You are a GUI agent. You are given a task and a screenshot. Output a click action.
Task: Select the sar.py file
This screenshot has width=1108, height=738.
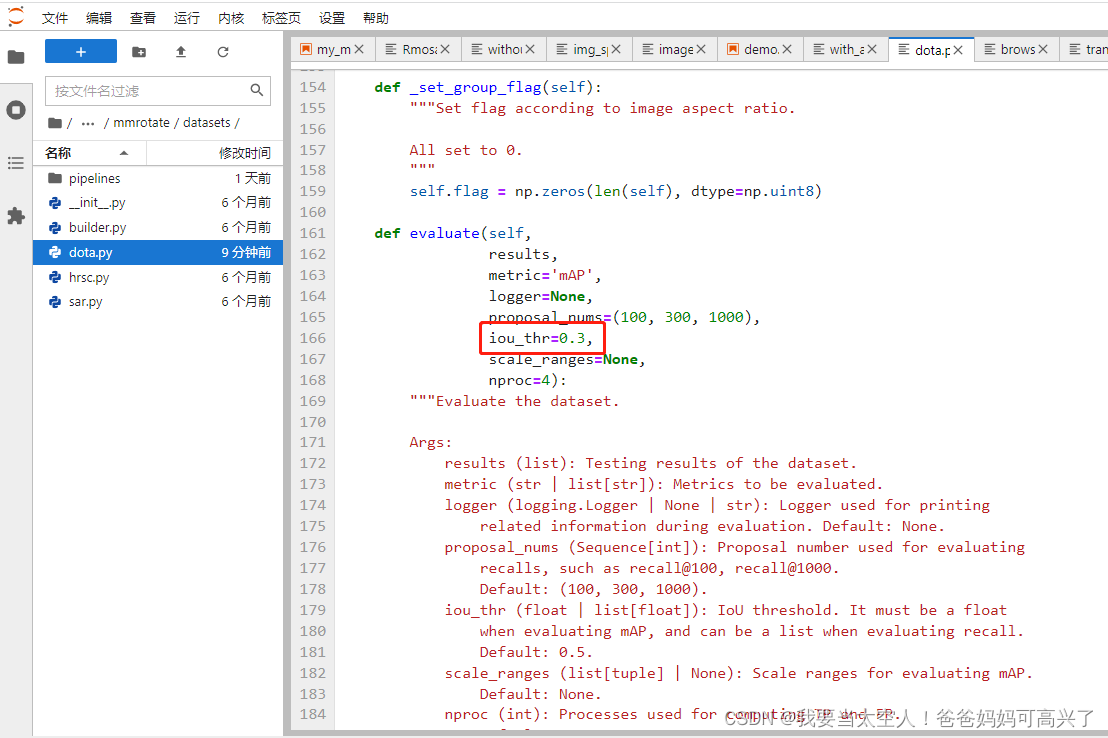coord(158,302)
